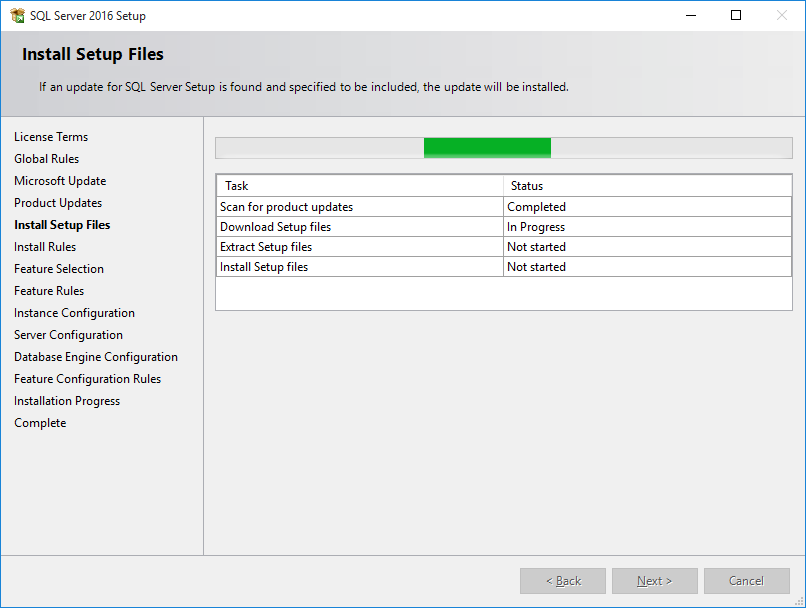Screen dimensions: 806x608
Task: Open the Installation Progress step
Action: (x=66, y=400)
